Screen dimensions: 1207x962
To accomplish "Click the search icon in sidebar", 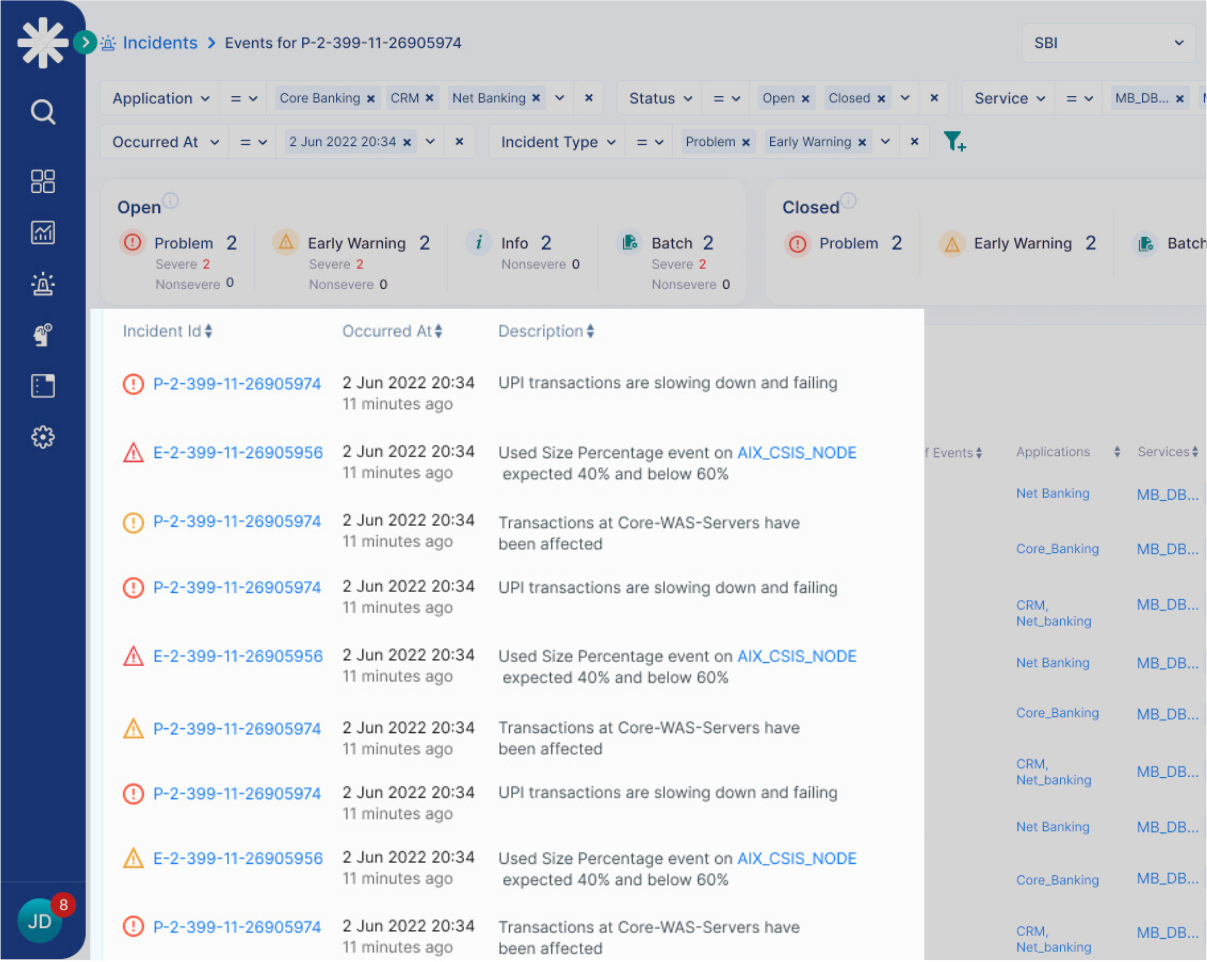I will [43, 111].
